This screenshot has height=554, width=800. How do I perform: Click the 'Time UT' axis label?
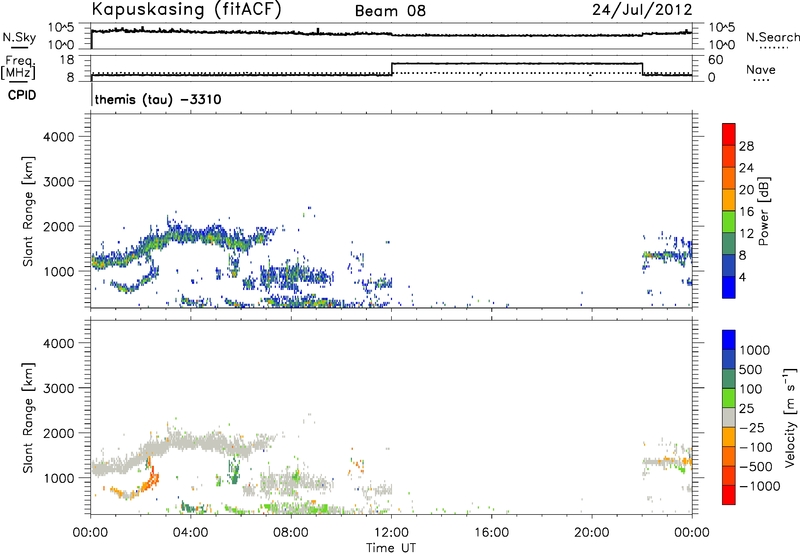391,548
